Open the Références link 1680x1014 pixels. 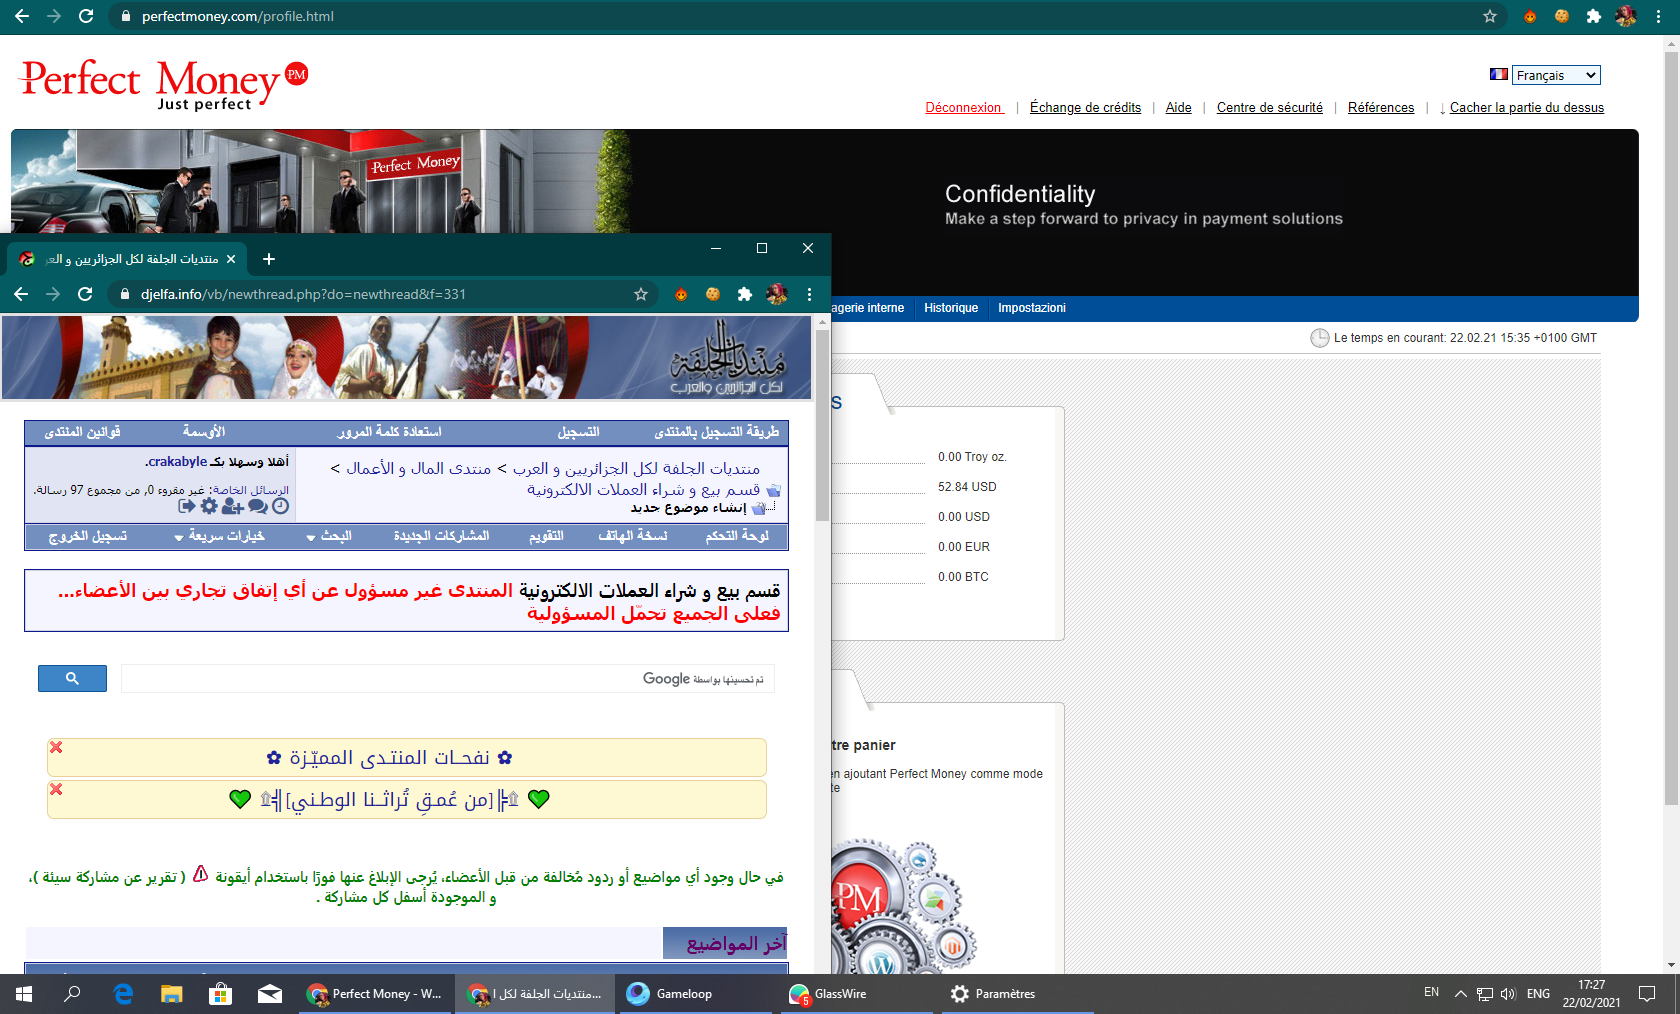(x=1380, y=108)
